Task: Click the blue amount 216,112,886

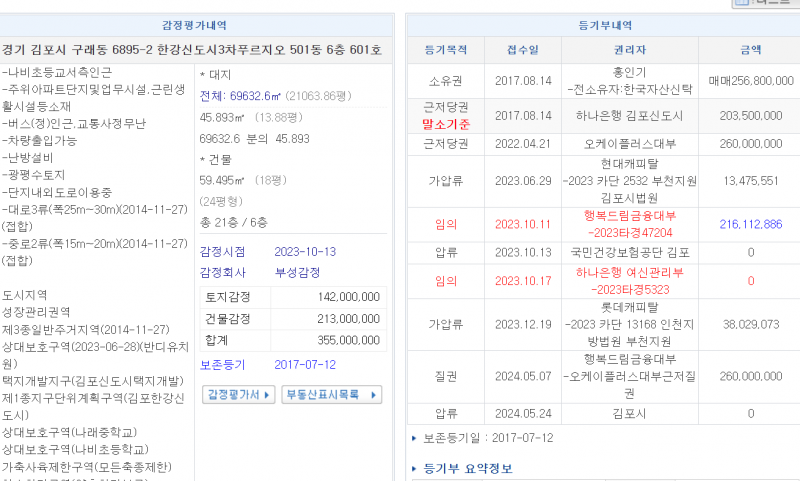Action: (750, 224)
